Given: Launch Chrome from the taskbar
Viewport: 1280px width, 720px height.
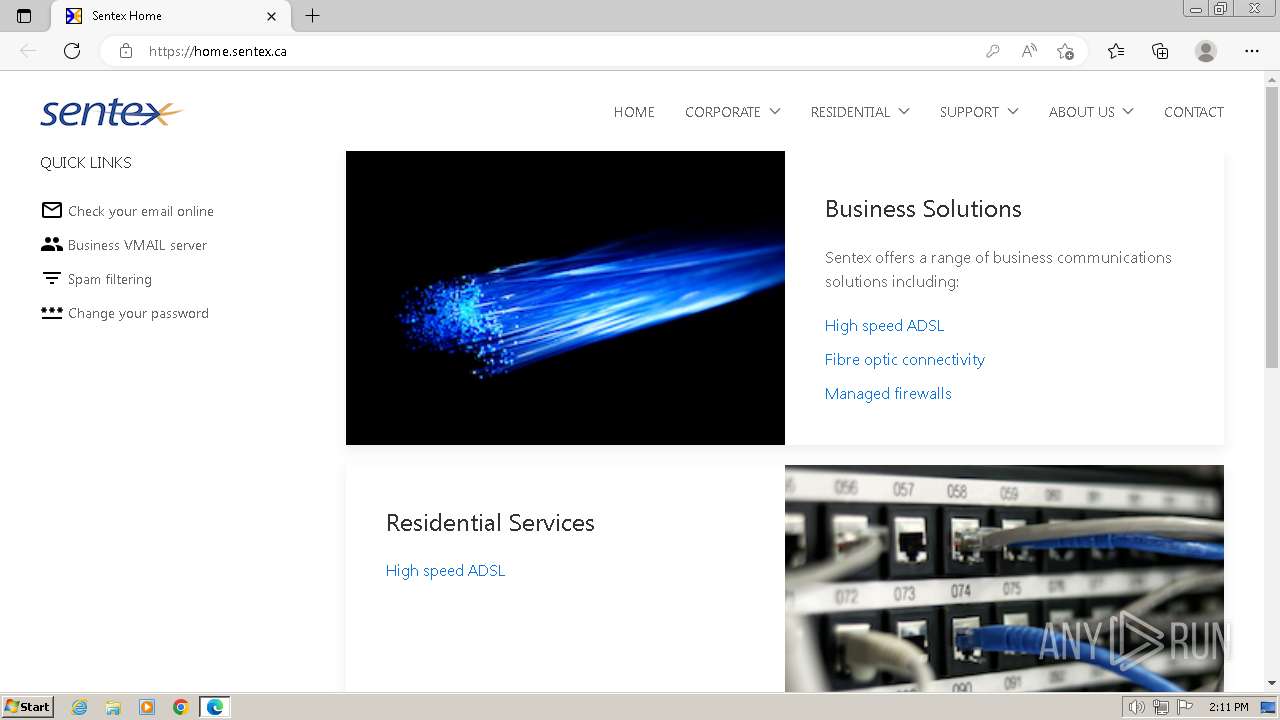Looking at the screenshot, I should click(180, 707).
